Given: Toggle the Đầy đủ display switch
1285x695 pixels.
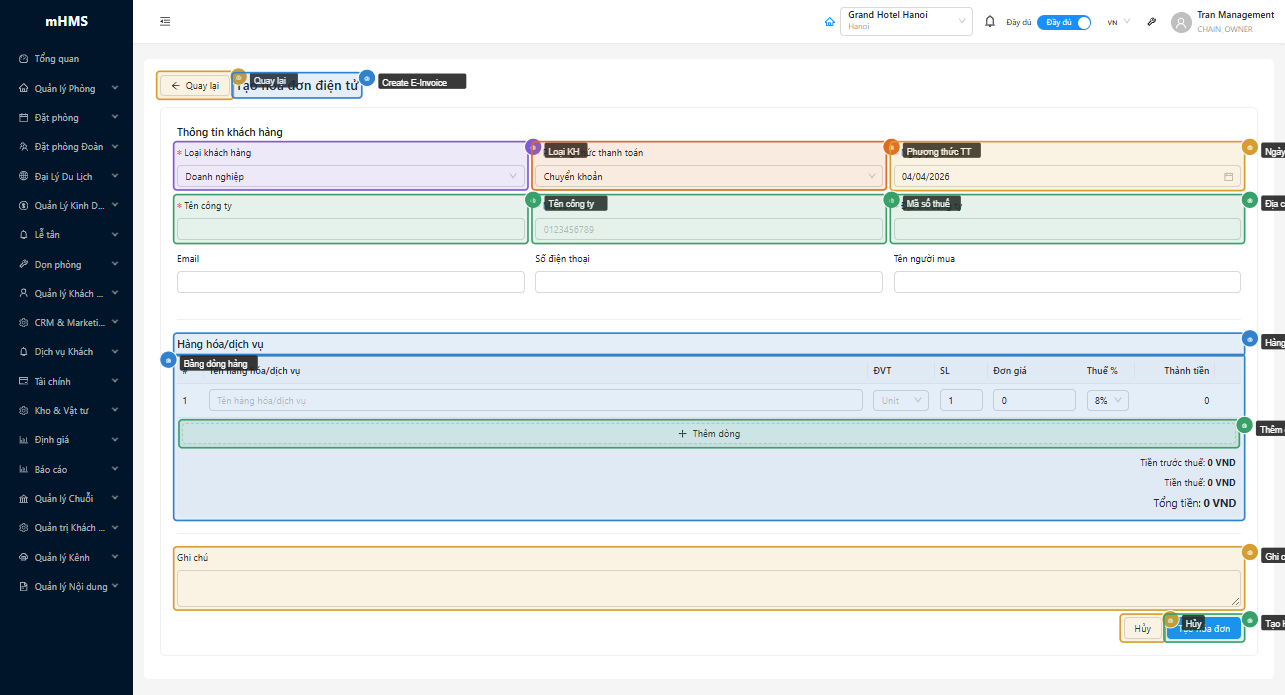Looking at the screenshot, I should (1063, 22).
